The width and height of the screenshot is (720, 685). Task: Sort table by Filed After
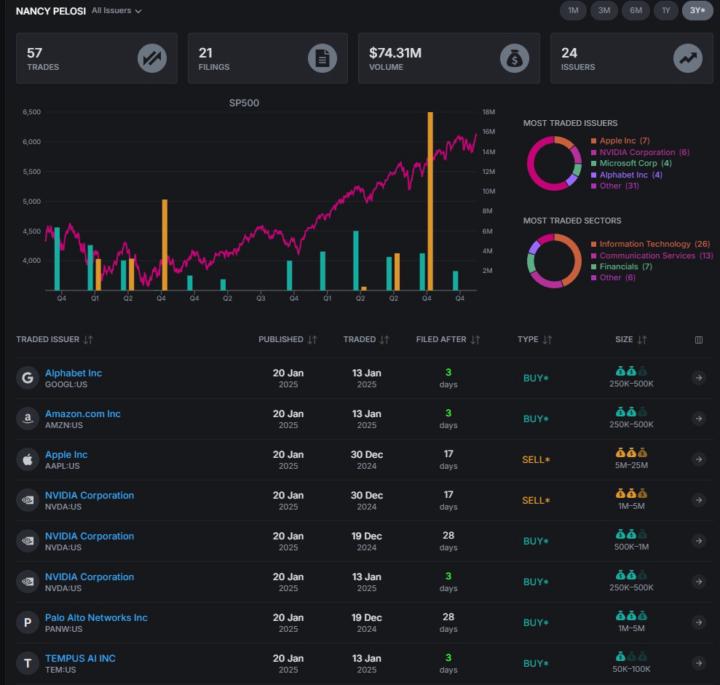pyautogui.click(x=447, y=340)
